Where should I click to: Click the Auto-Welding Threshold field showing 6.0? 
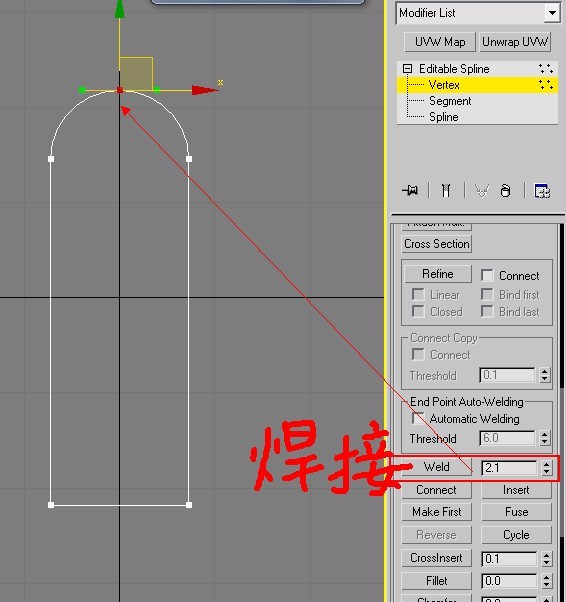pos(507,438)
